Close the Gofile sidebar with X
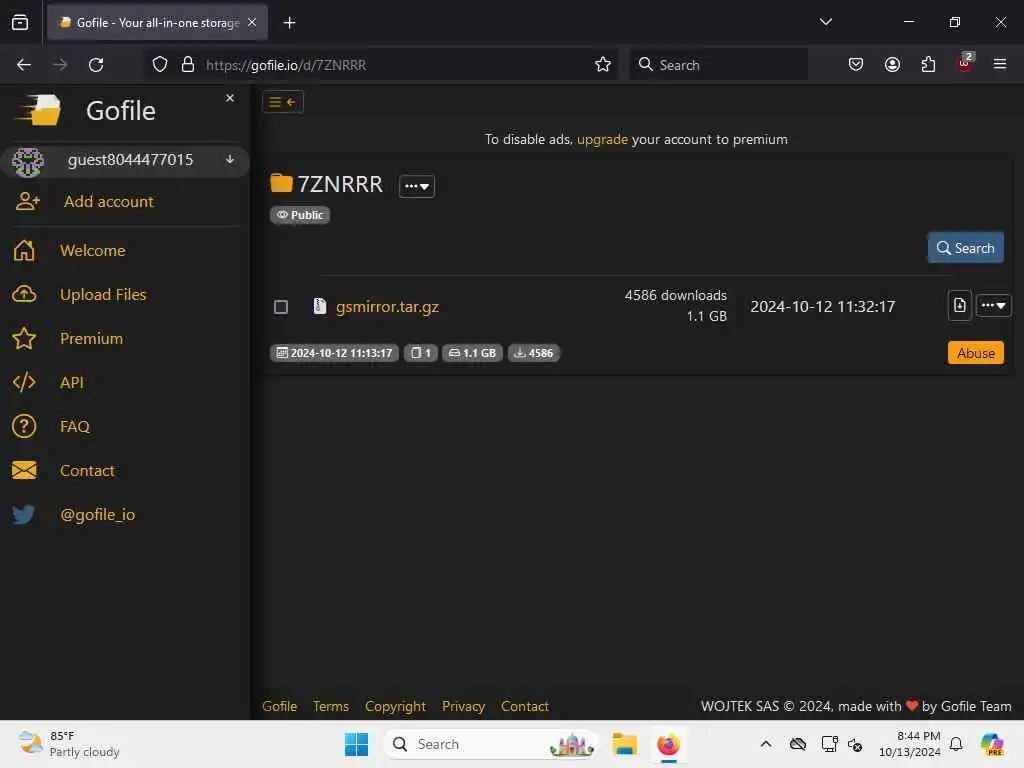This screenshot has height=768, width=1024. click(230, 98)
